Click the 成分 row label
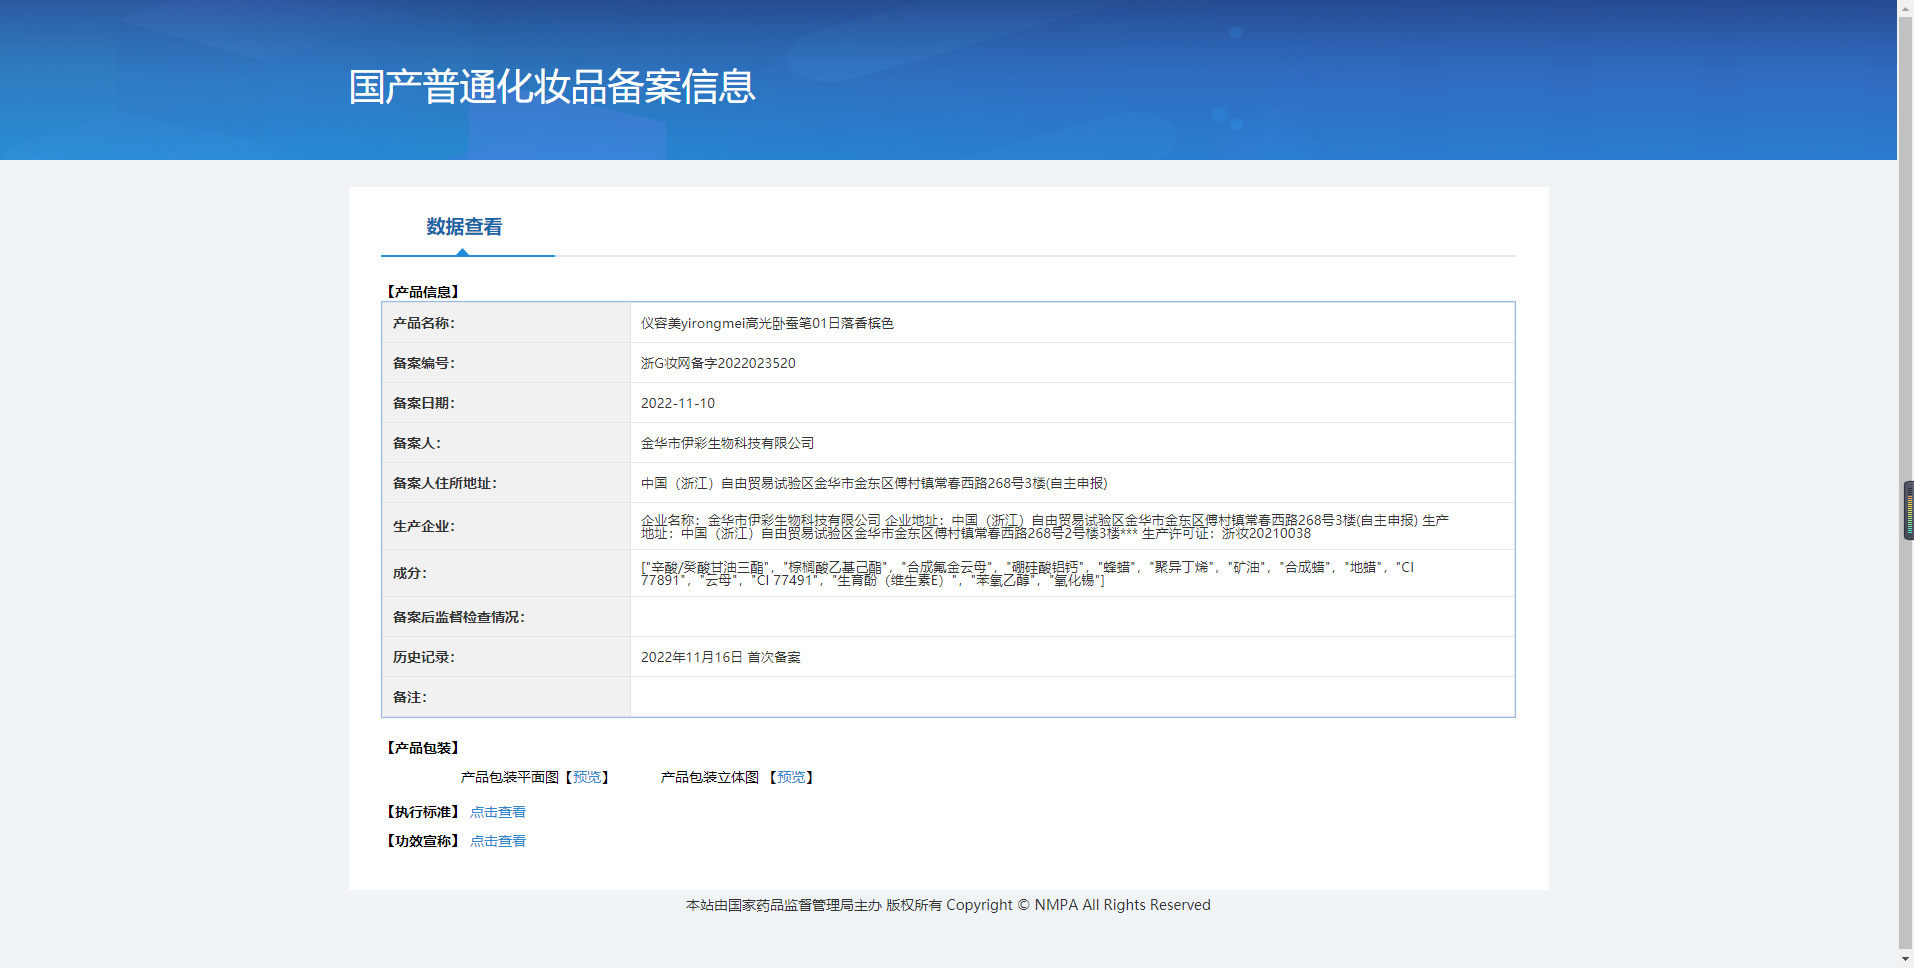 click(x=410, y=573)
